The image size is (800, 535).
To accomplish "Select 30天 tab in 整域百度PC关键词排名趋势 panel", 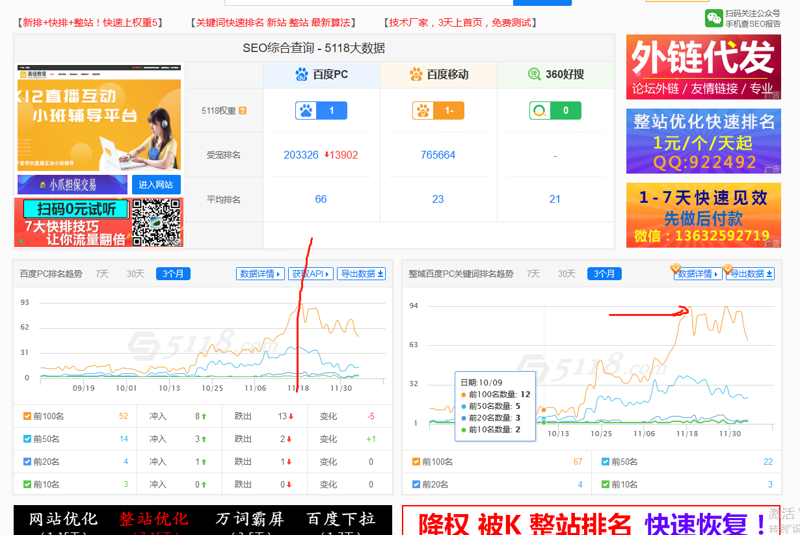I will coord(566,274).
